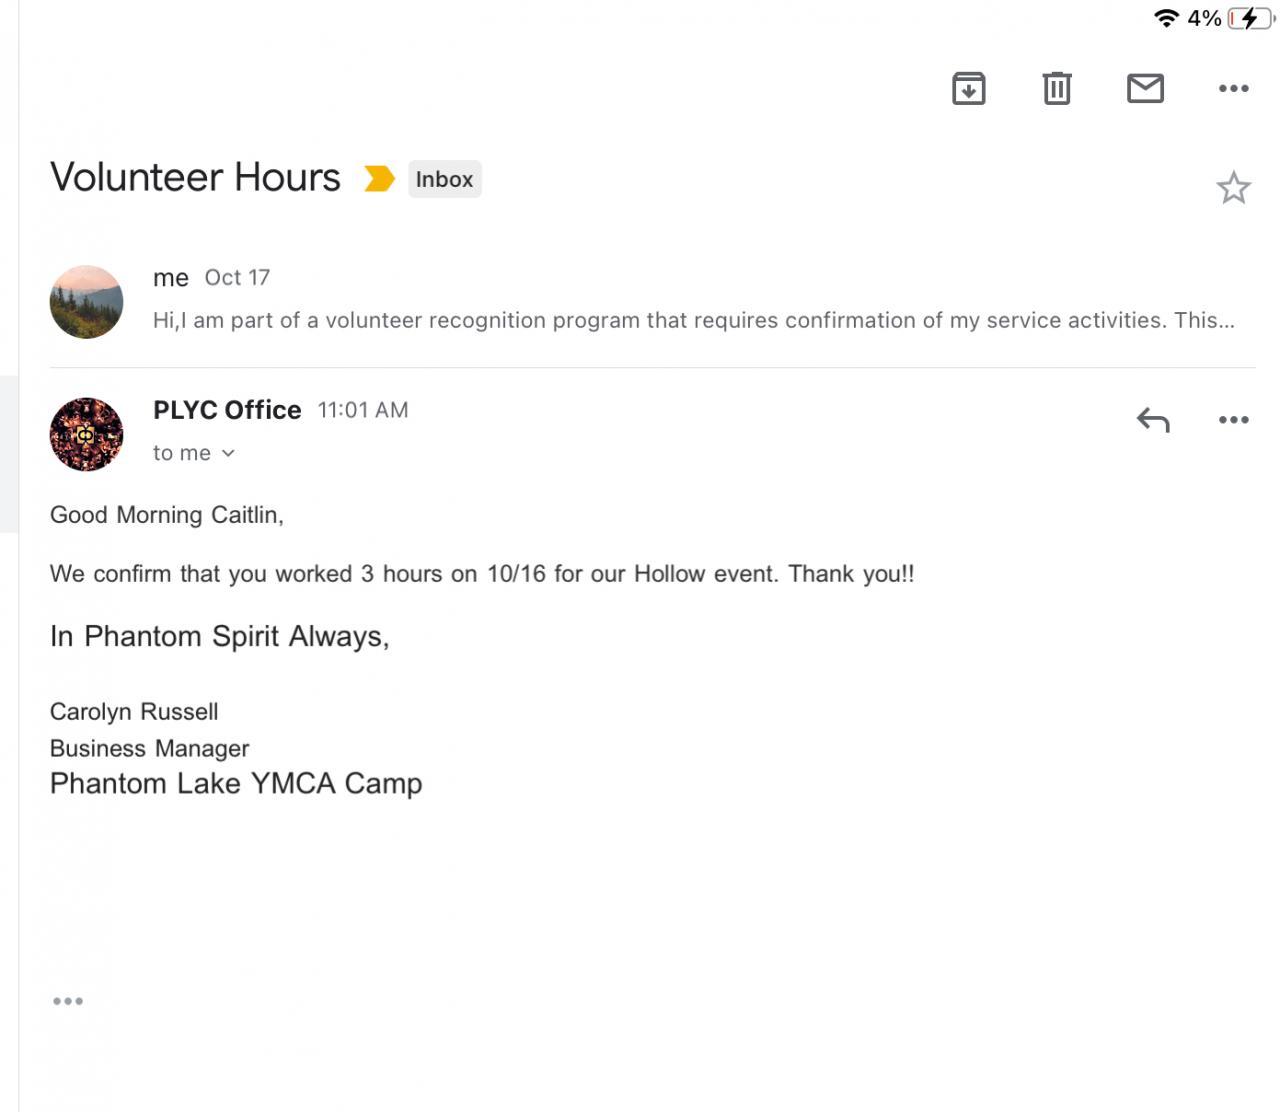Click the Inbox label tag
1280x1112 pixels.
[x=444, y=180]
